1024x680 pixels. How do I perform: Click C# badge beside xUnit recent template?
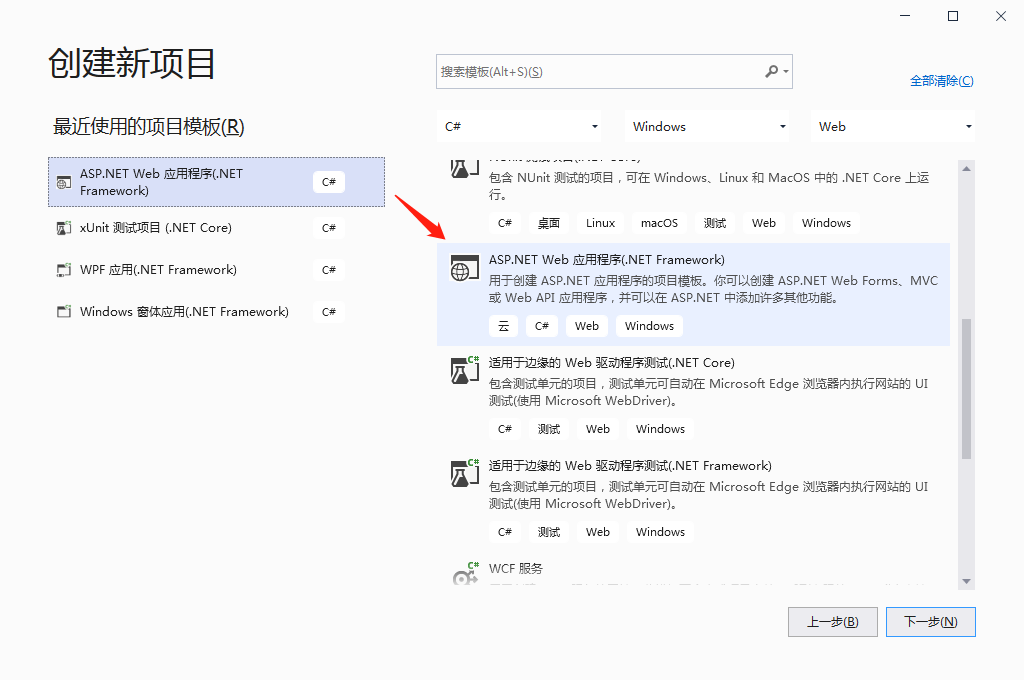point(328,228)
